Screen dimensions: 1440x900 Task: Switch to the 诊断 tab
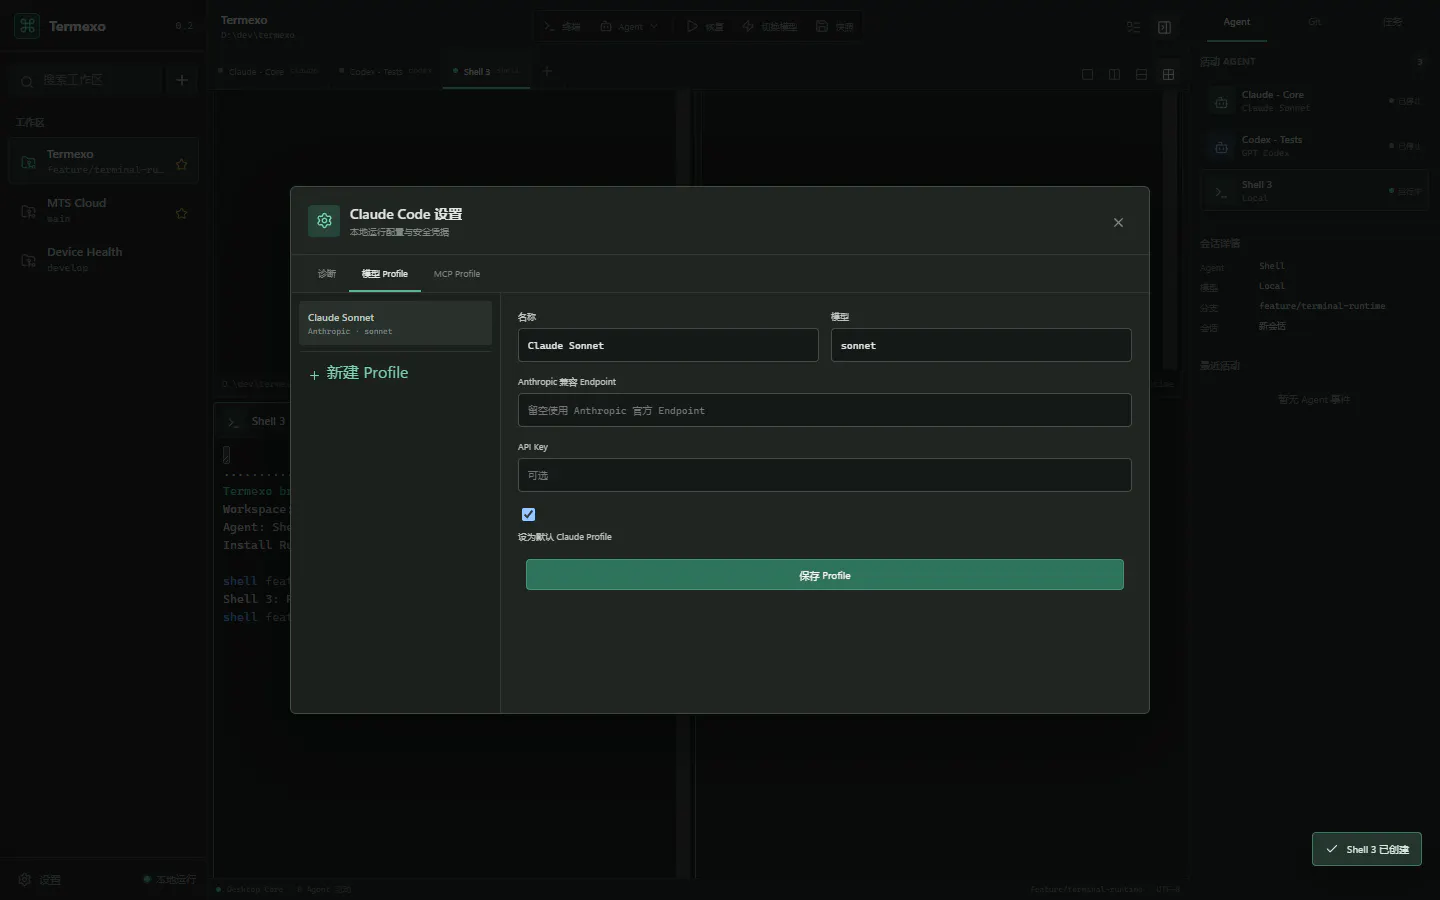[x=327, y=273]
